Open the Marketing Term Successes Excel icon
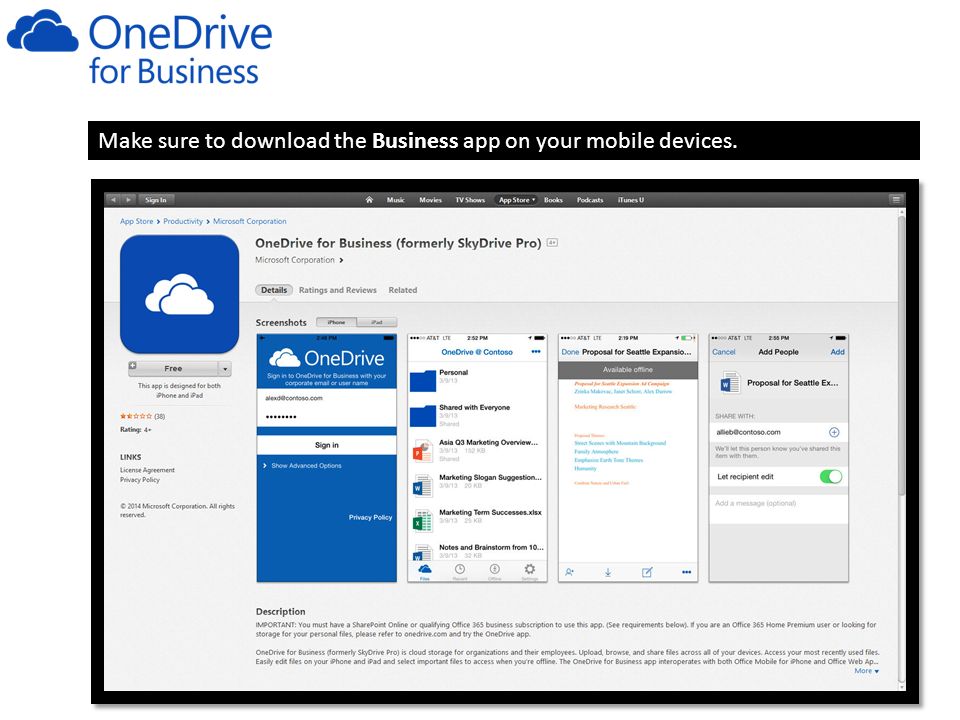 click(x=422, y=521)
